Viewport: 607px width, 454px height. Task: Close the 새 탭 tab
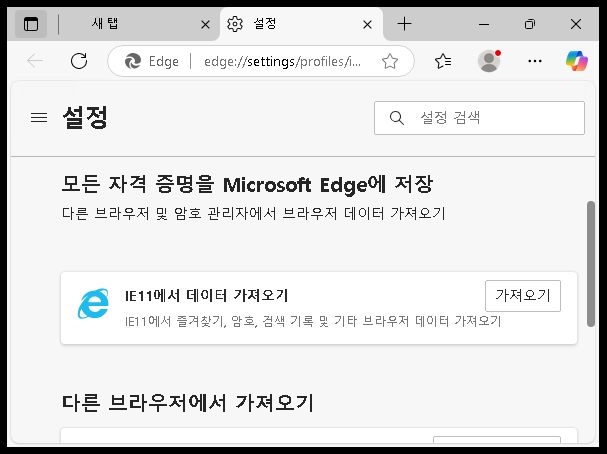206,25
